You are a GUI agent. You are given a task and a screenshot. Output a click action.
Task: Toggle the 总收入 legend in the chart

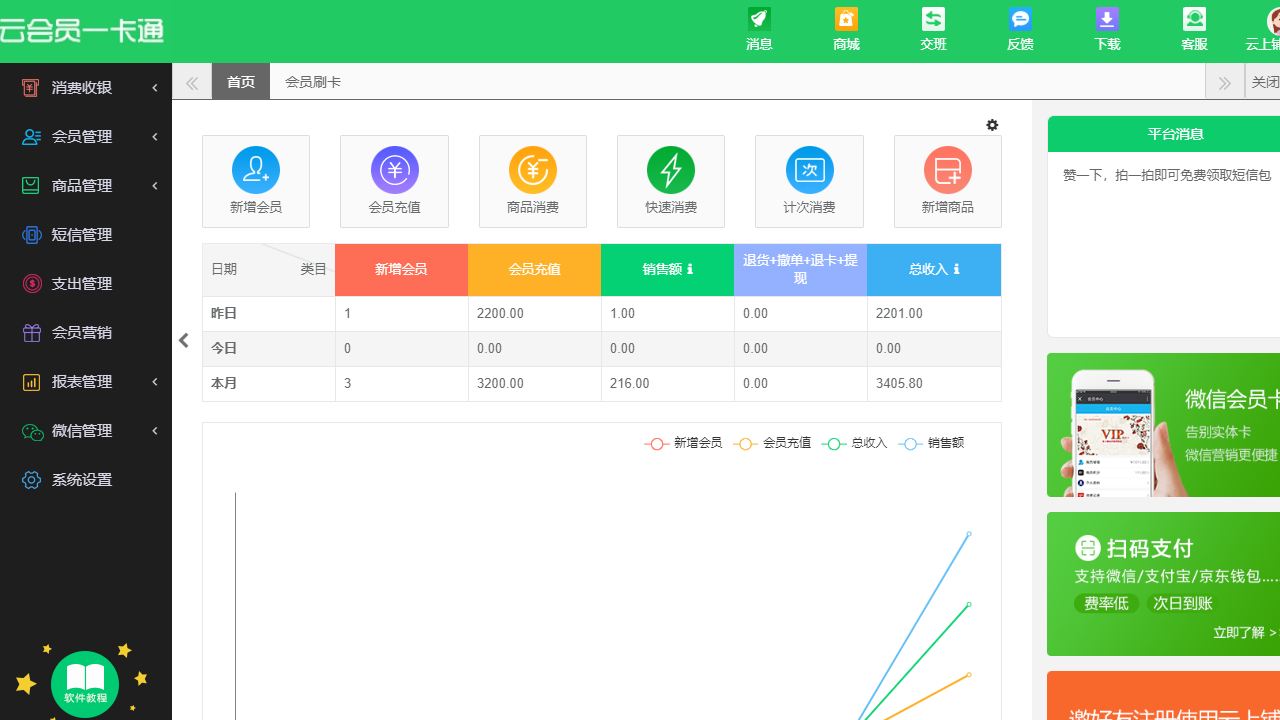coord(854,443)
